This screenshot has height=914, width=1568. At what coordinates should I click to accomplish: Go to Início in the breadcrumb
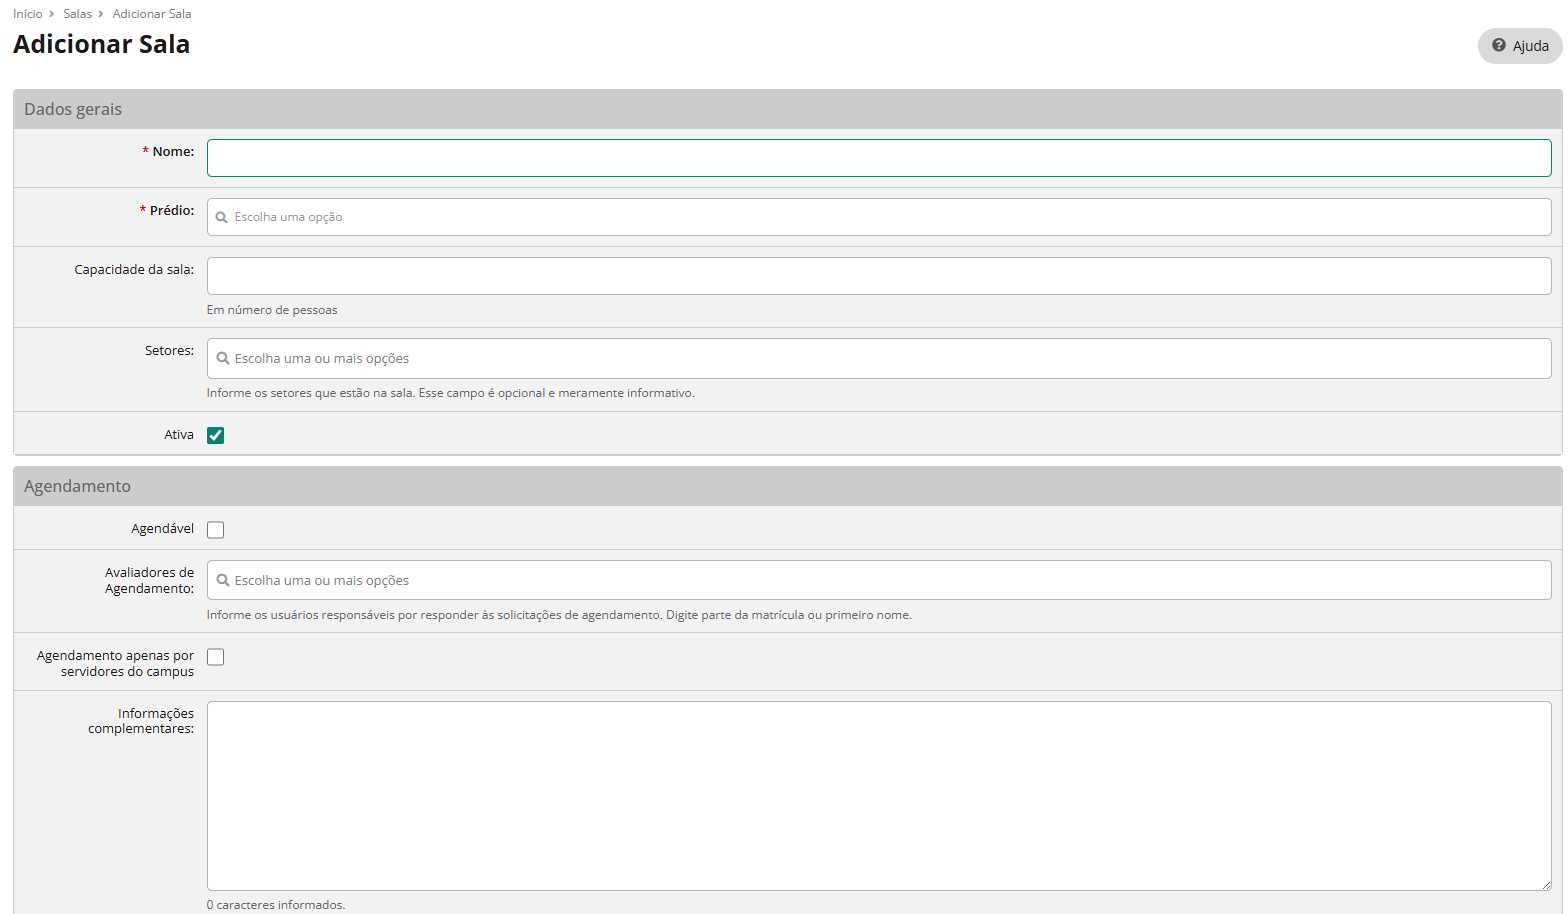coord(28,14)
